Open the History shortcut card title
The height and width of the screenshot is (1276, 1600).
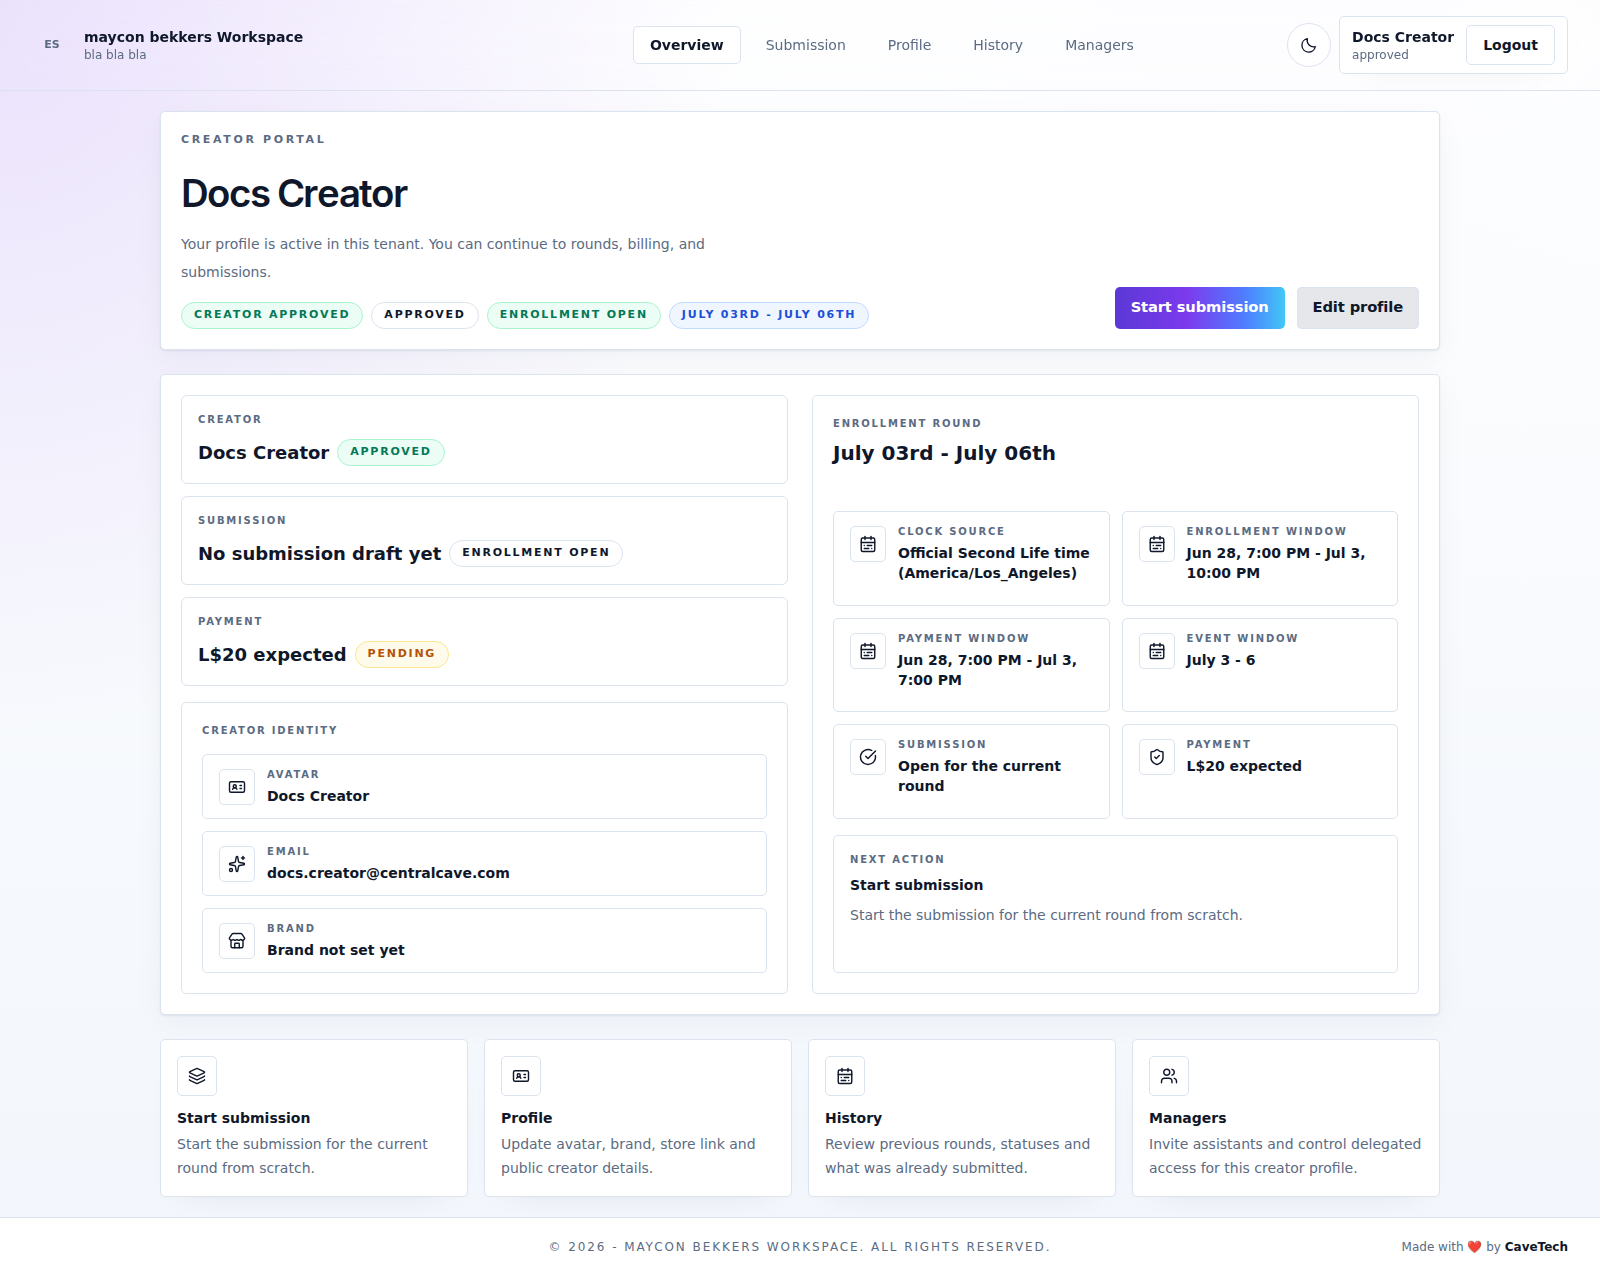(853, 1118)
